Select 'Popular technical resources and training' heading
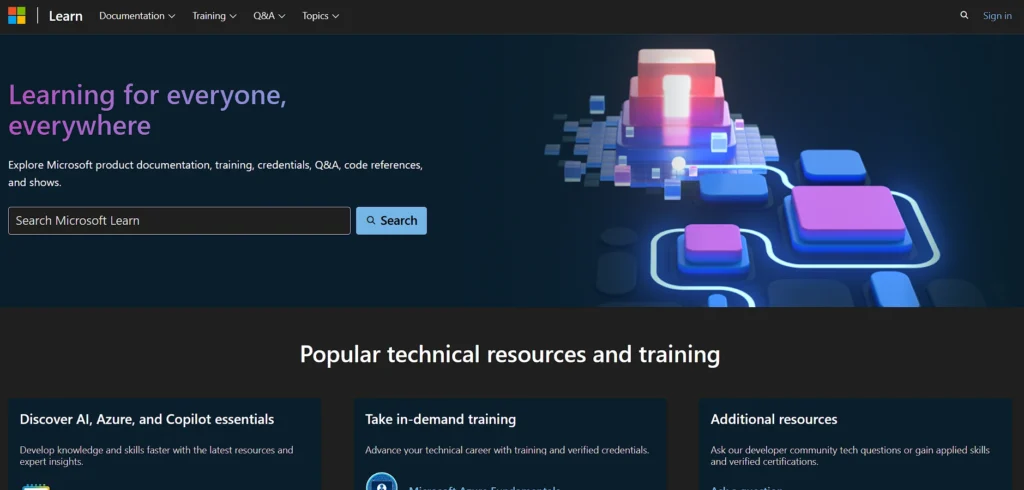This screenshot has height=490, width=1024. [510, 354]
